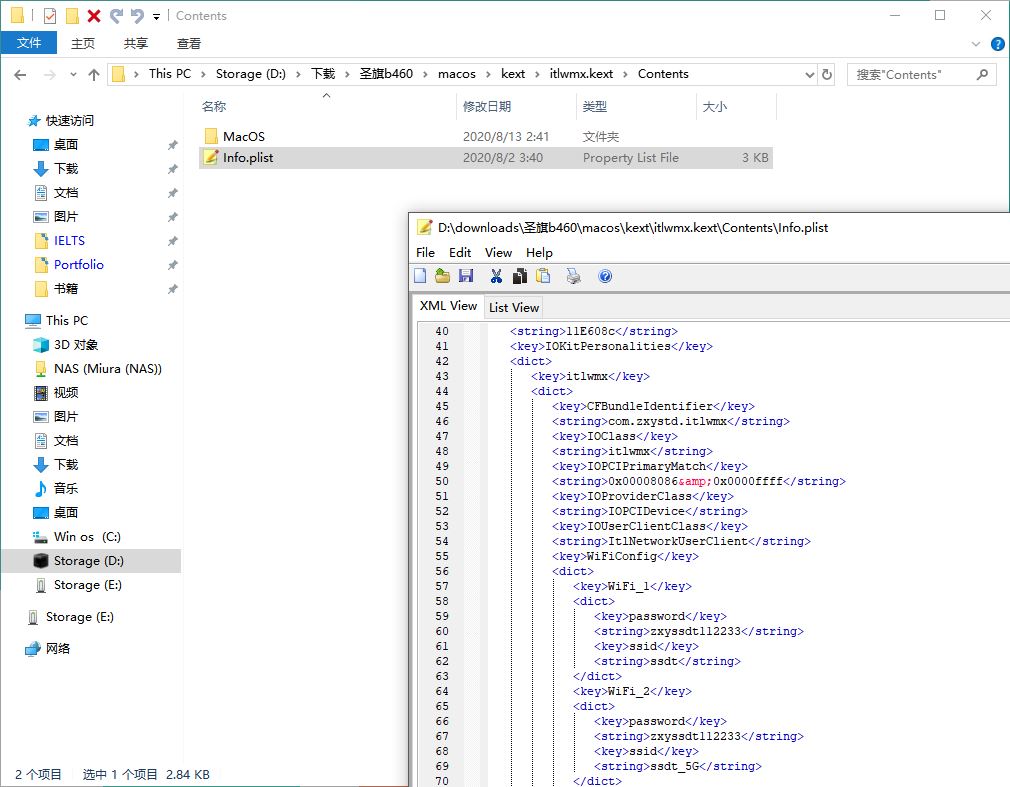Click the Paste clipboard icon
The width and height of the screenshot is (1010, 787).
tap(543, 276)
